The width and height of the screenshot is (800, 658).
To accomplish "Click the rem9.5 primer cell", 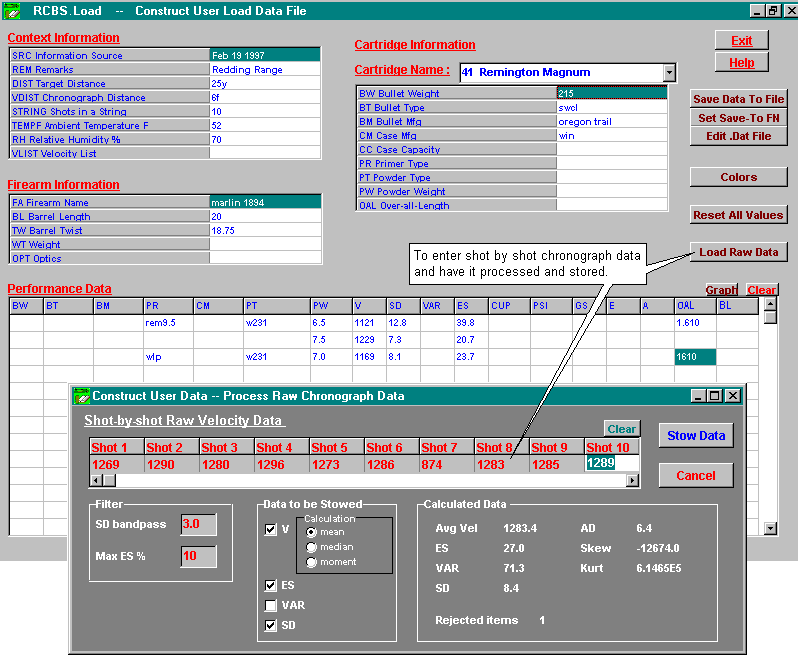I will [x=168, y=322].
